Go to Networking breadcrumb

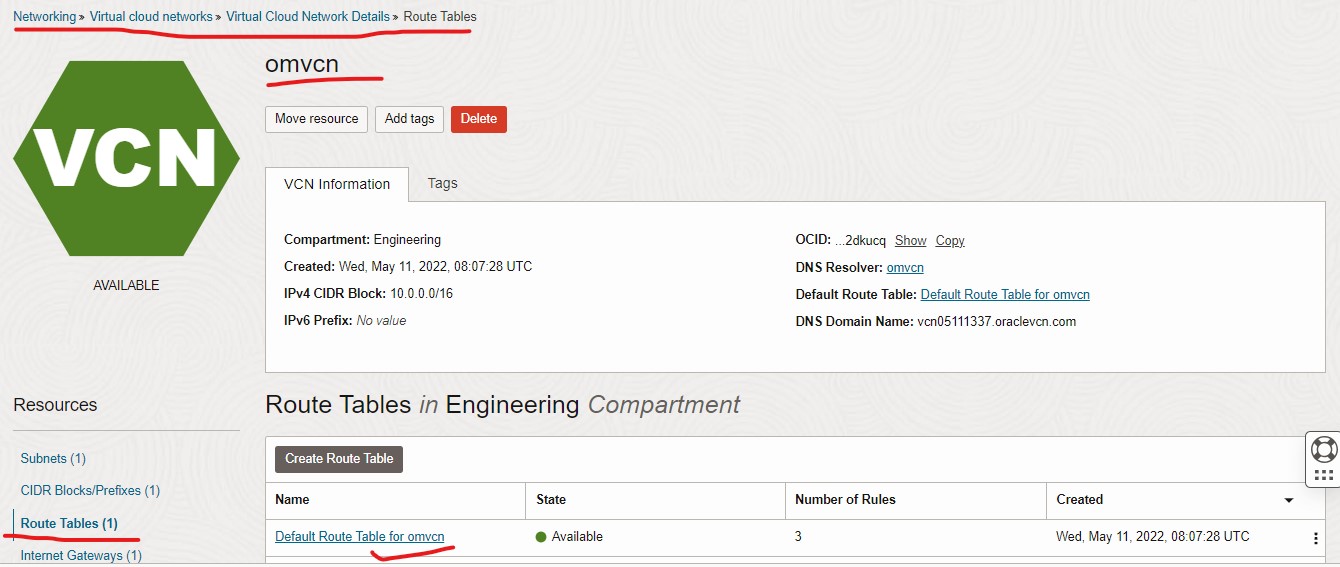pos(44,17)
